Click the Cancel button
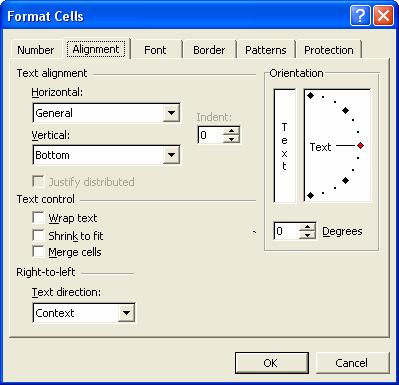The image size is (399, 385). tap(352, 363)
